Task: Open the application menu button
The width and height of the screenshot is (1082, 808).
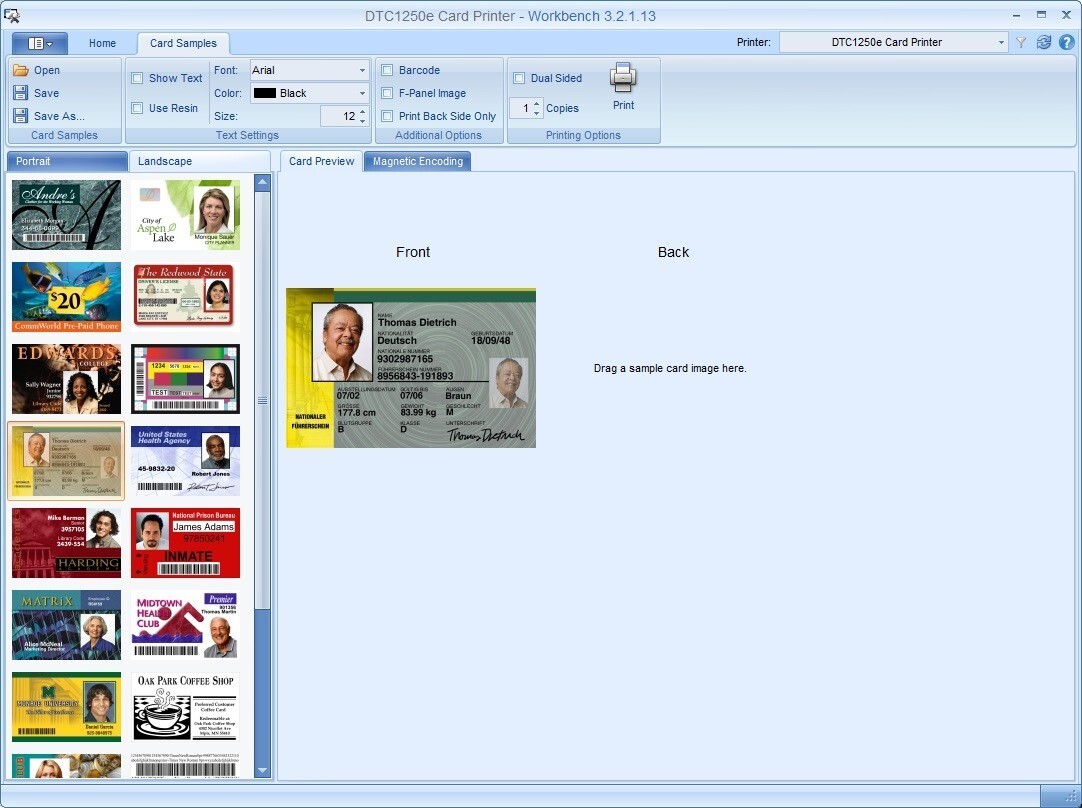Action: (x=40, y=43)
